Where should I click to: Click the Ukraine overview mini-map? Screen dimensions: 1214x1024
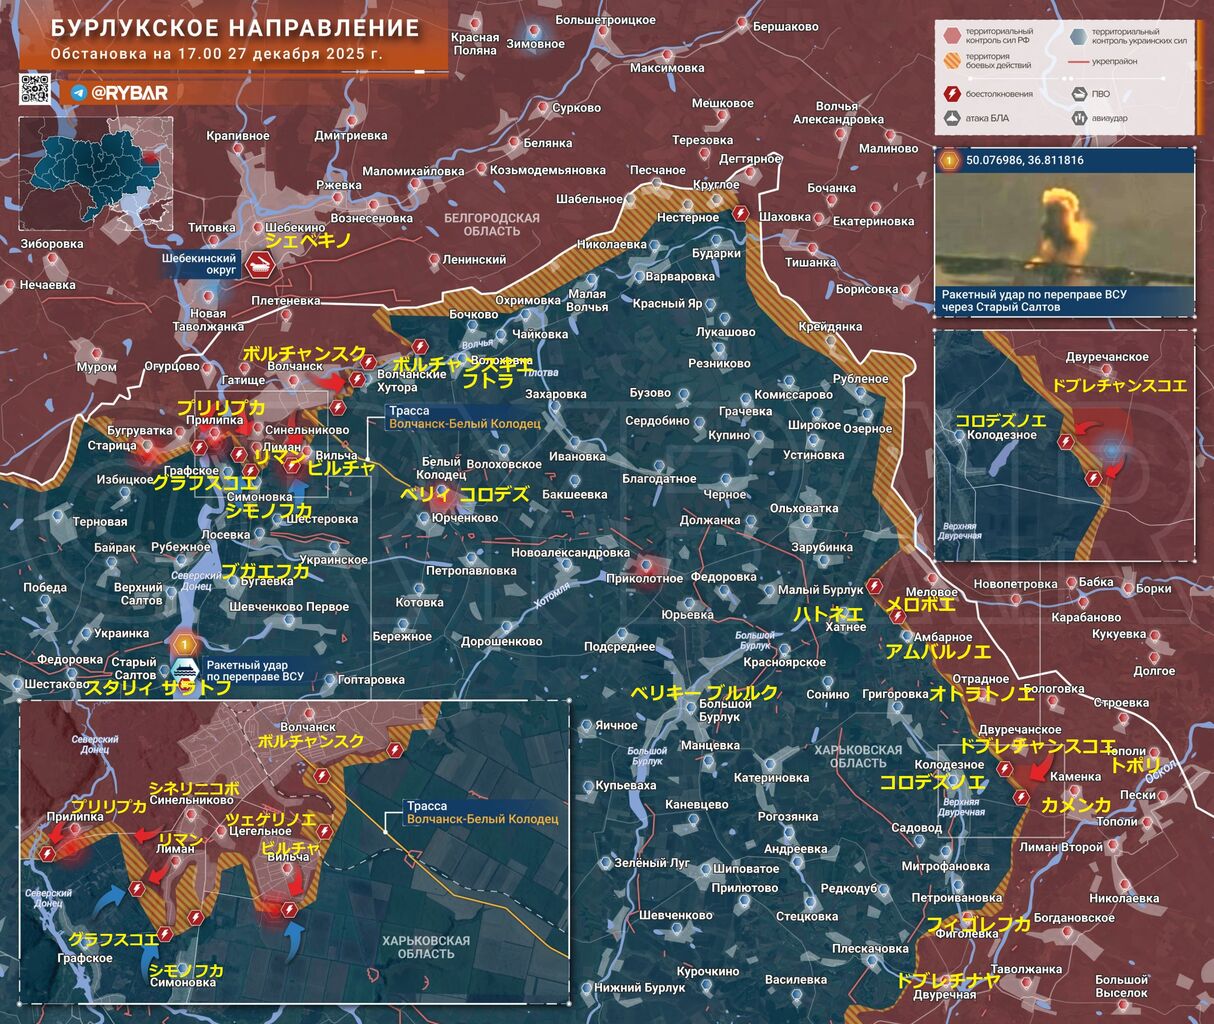(x=95, y=173)
